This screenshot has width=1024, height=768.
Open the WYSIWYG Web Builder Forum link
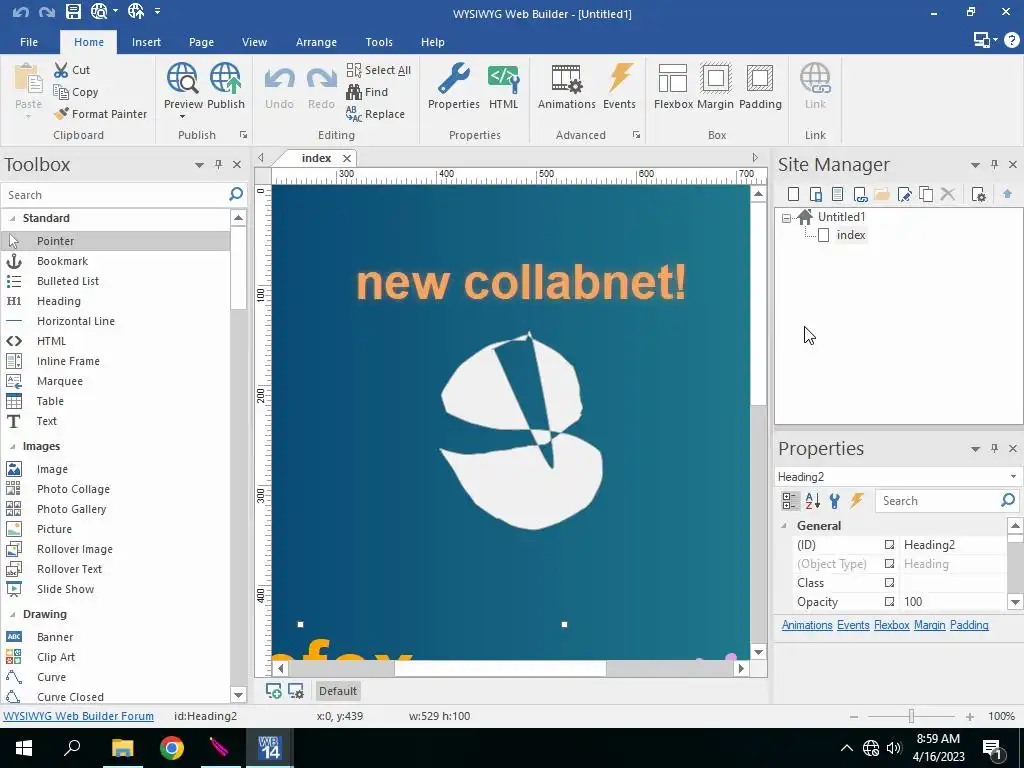click(x=78, y=716)
